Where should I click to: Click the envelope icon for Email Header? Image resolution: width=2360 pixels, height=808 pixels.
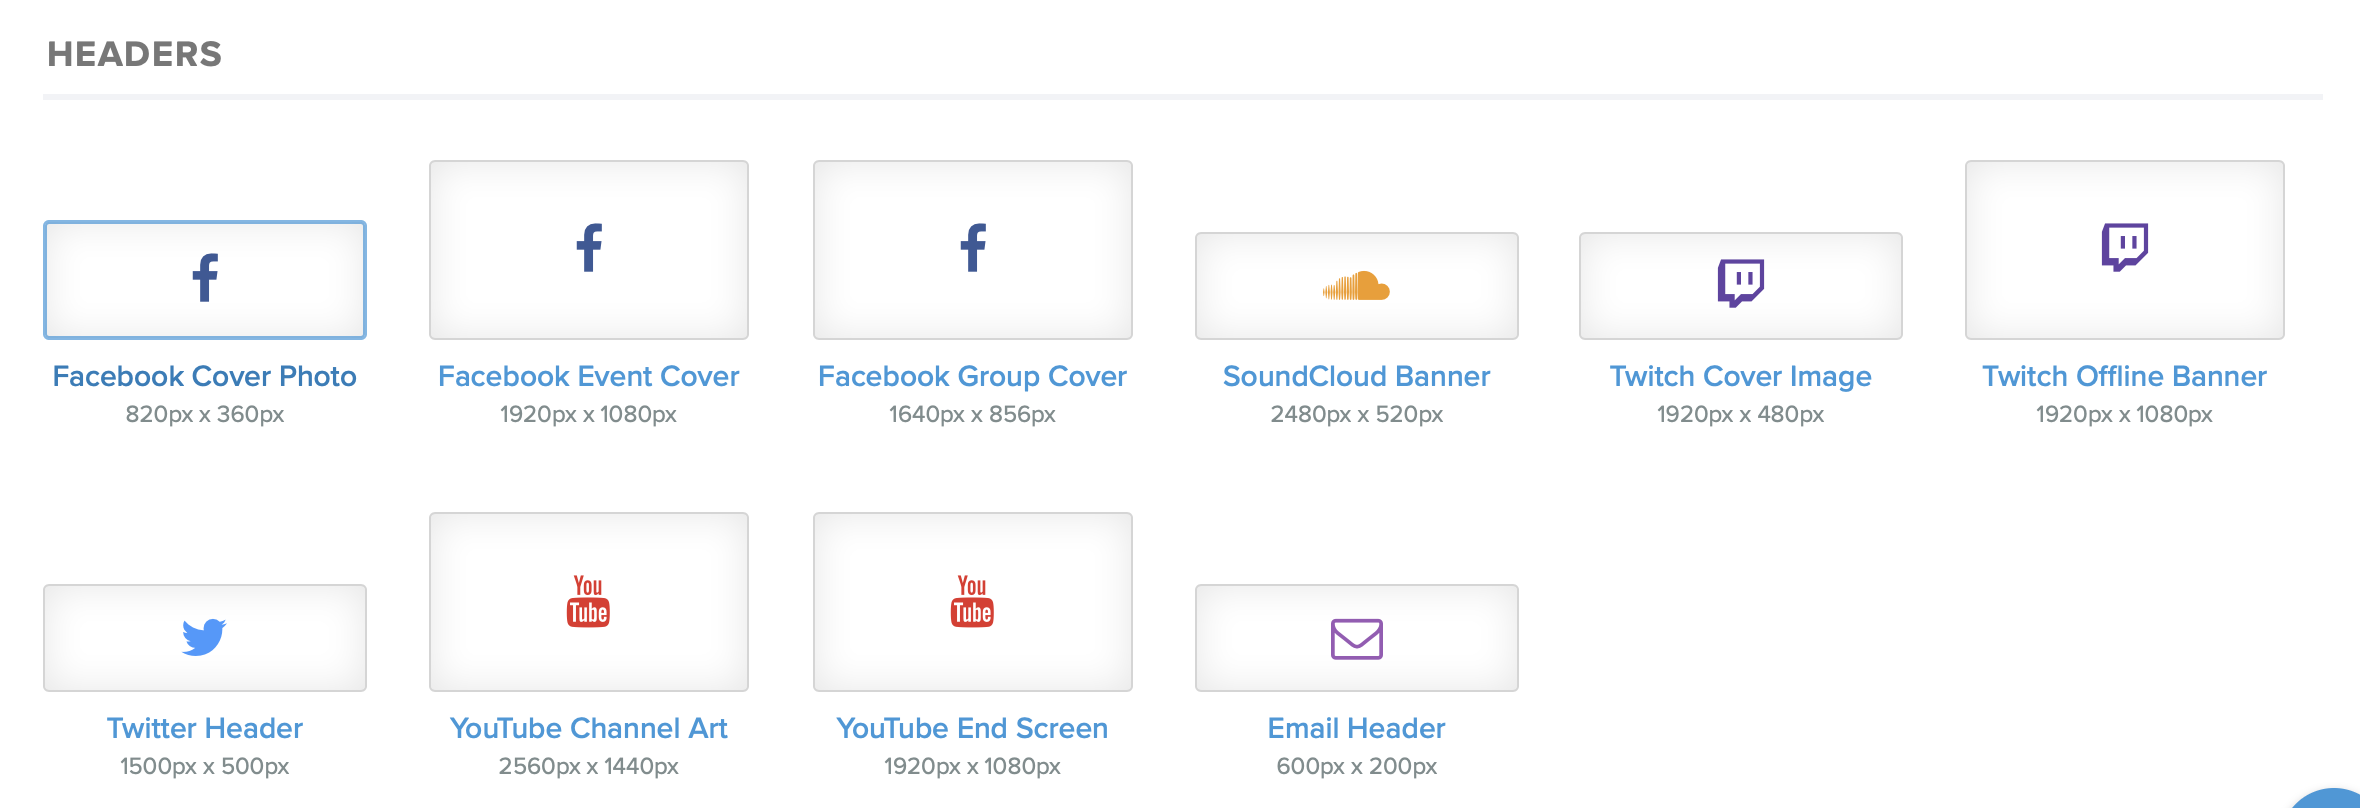(x=1357, y=639)
